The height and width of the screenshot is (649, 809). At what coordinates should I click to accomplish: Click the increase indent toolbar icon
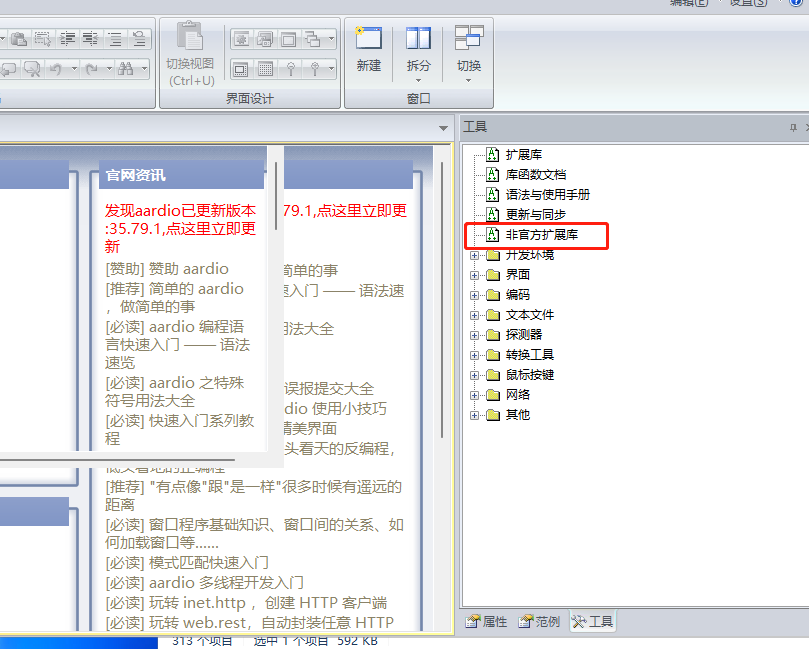[67, 39]
